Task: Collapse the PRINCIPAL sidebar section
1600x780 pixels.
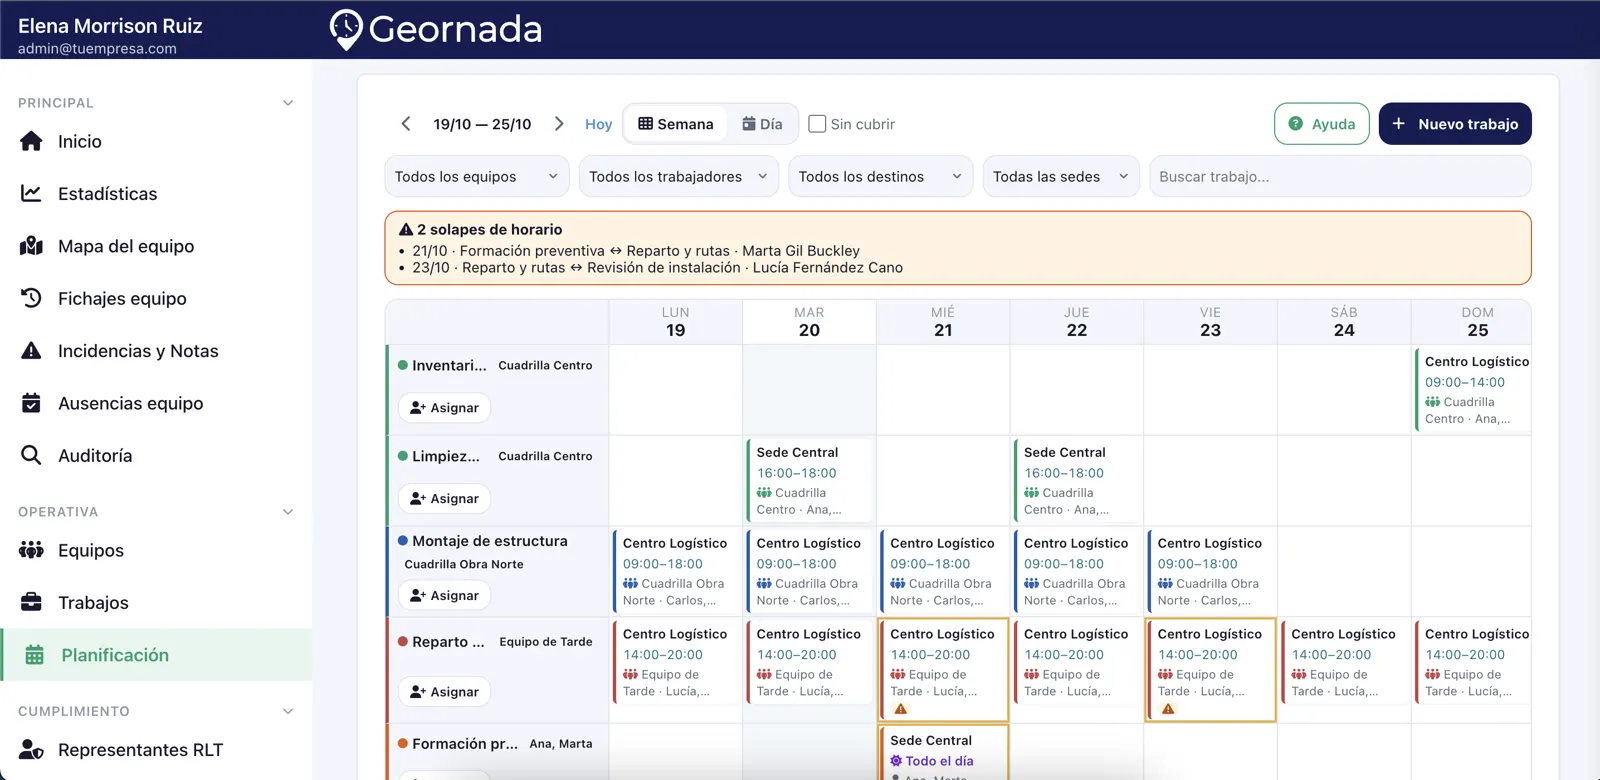Action: point(288,103)
